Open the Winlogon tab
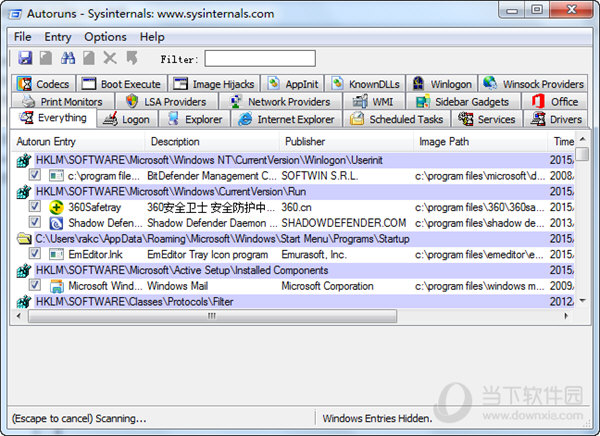600x436 pixels. [442, 83]
